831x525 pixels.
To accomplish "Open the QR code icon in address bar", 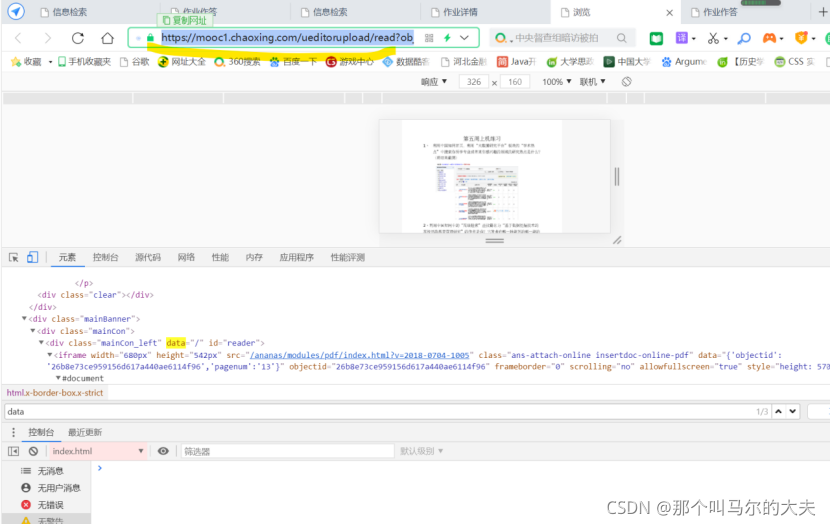I will [x=429, y=38].
